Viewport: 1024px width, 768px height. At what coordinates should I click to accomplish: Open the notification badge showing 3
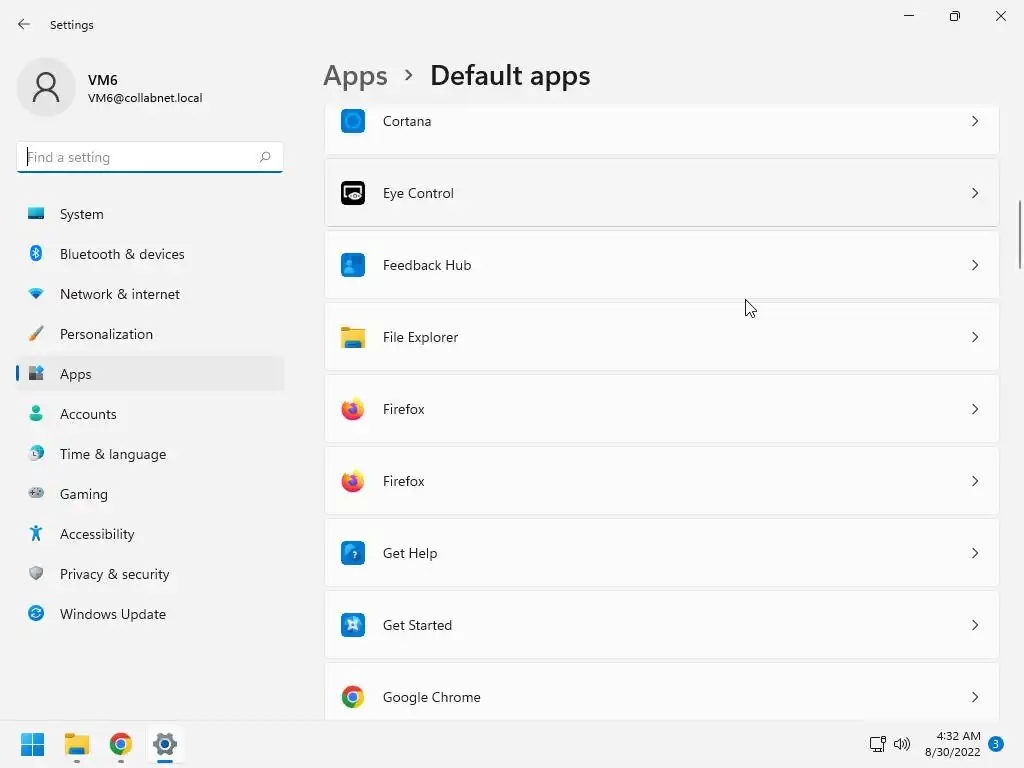click(x=996, y=744)
